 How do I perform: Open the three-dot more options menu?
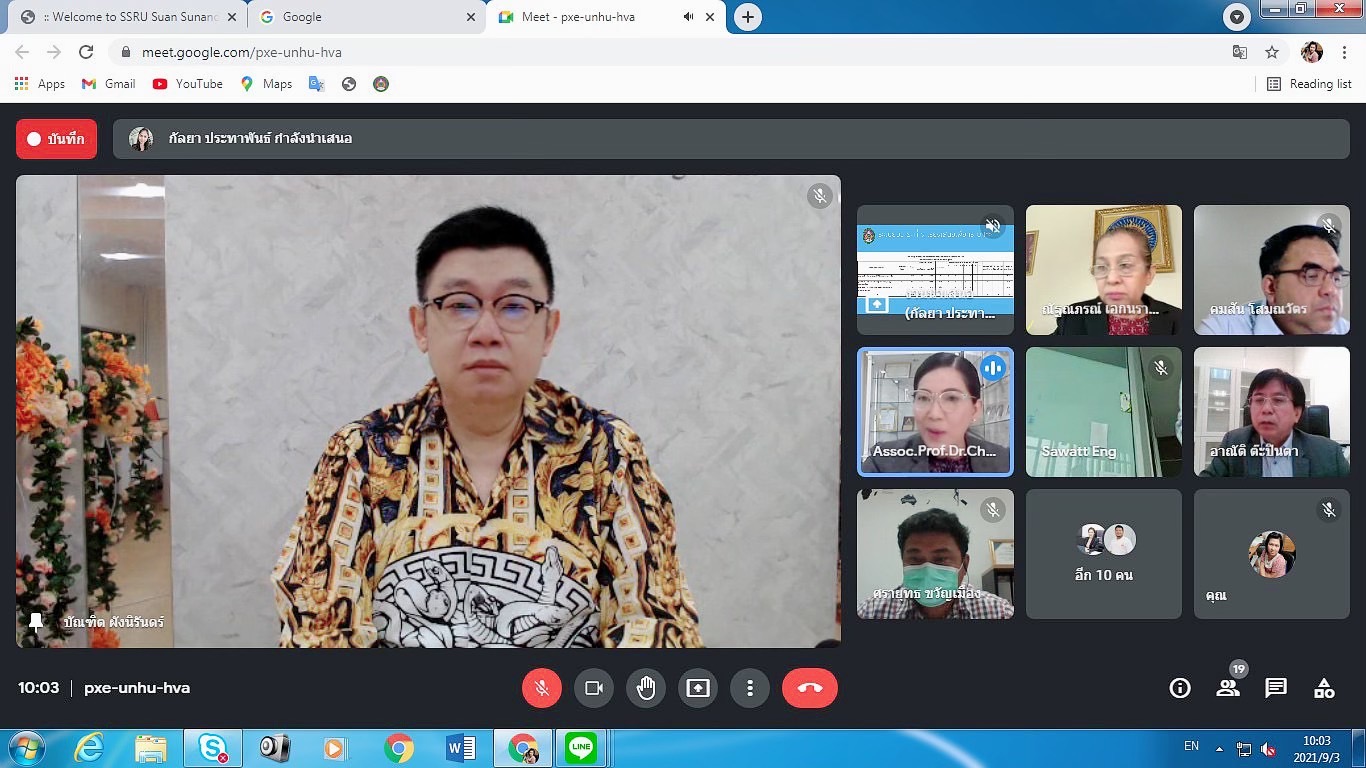point(749,688)
